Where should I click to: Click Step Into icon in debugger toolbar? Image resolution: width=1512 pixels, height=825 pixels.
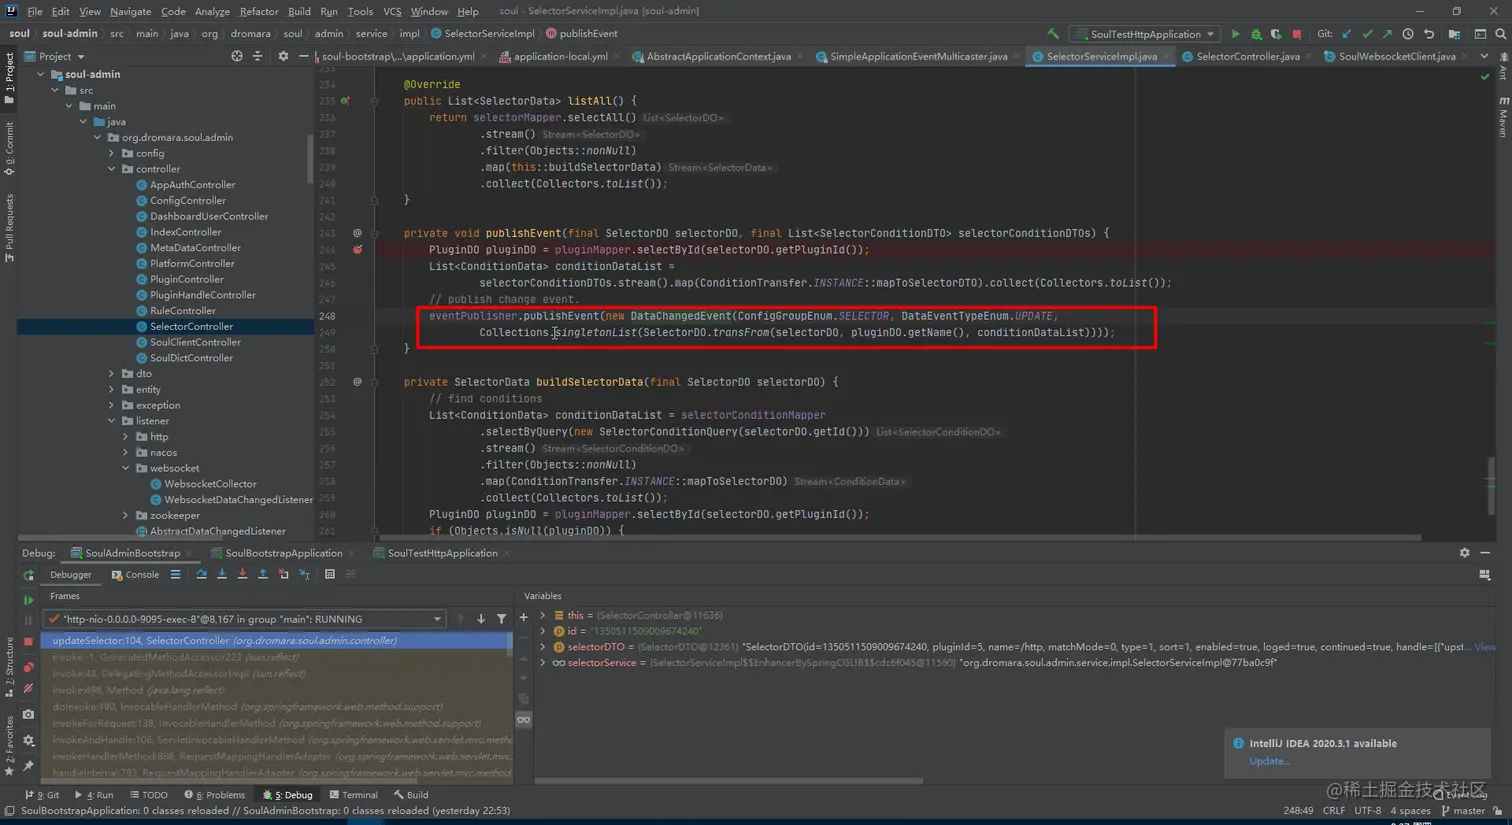[x=222, y=574]
